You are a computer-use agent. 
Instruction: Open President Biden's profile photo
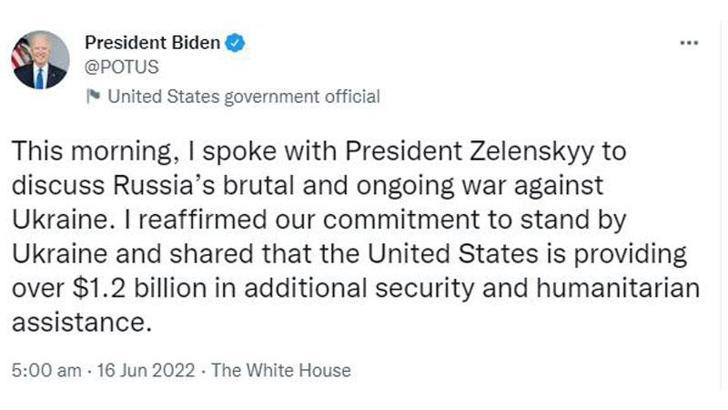(40, 60)
